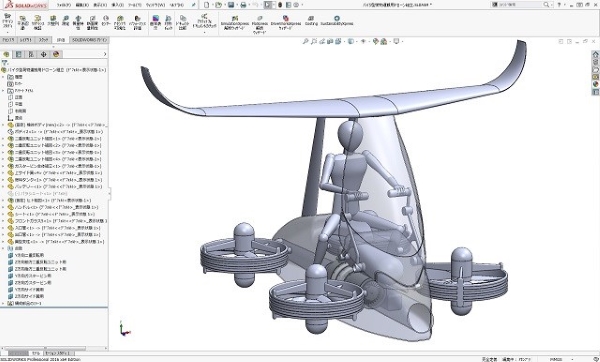
Task: Toggle the Select cursor tool
Action: click(x=267, y=5)
